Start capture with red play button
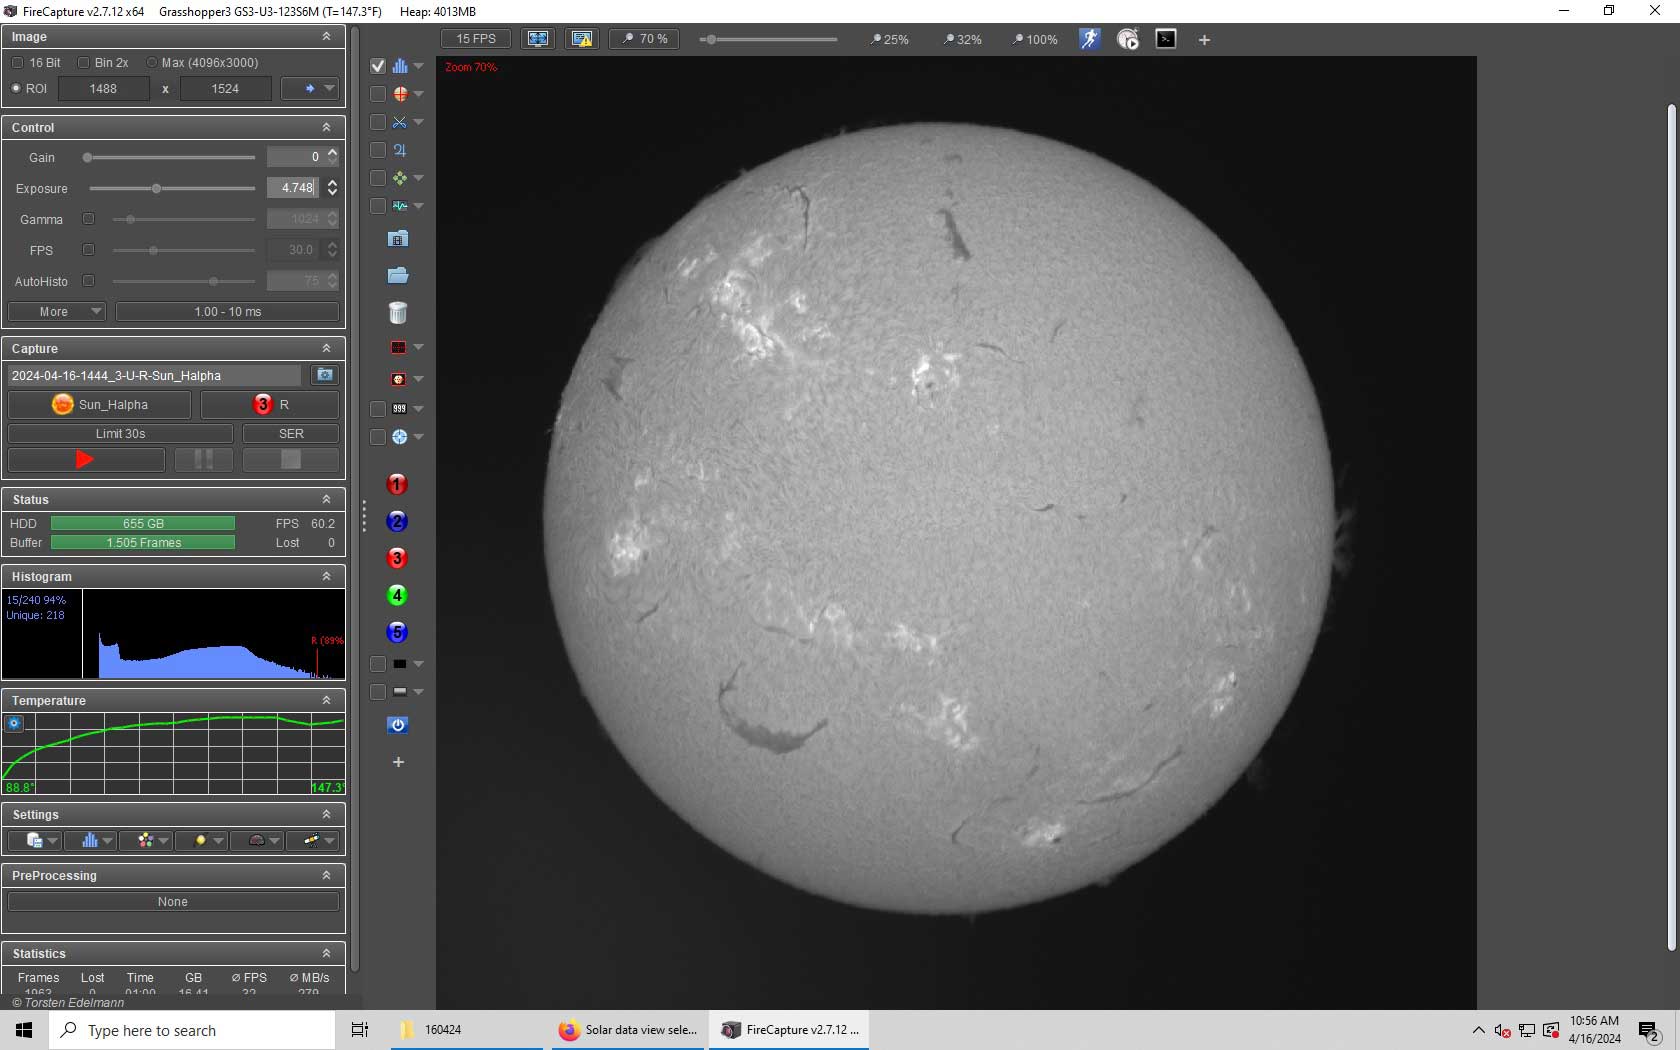1680x1050 pixels. [x=86, y=460]
